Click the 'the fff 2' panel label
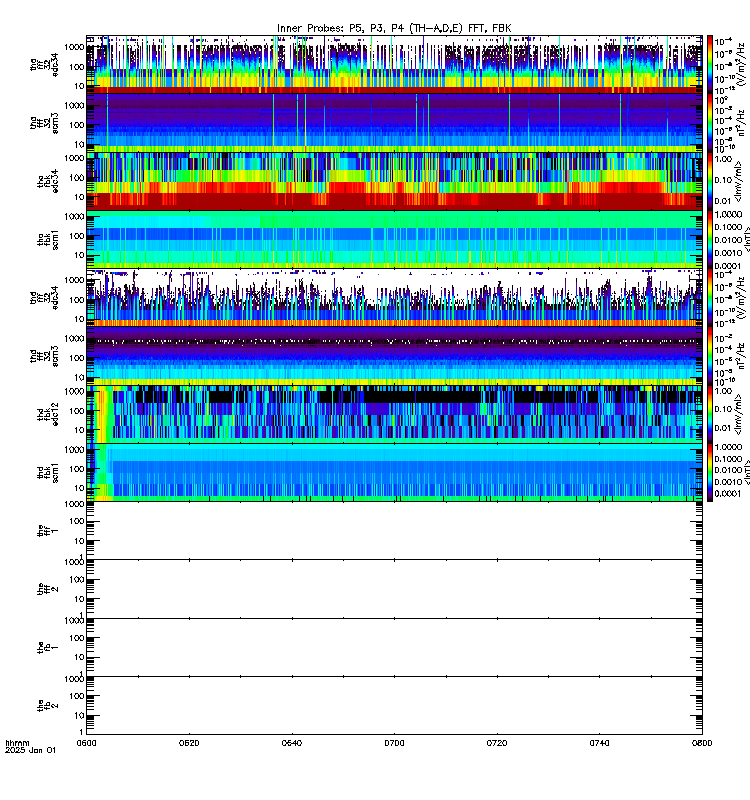Image resolution: width=750 pixels, height=800 pixels. click(x=48, y=589)
